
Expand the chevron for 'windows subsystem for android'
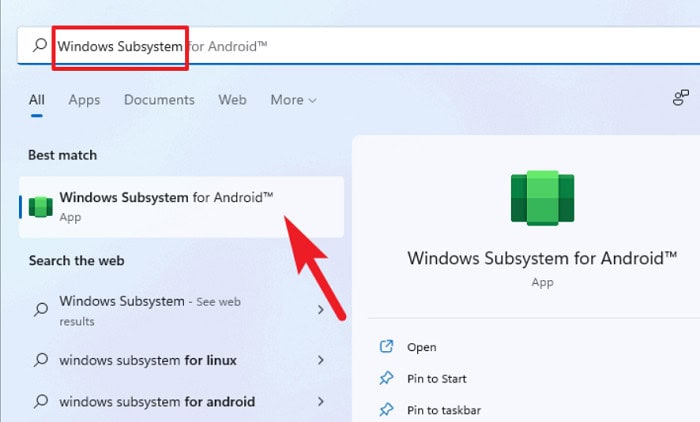[321, 401]
